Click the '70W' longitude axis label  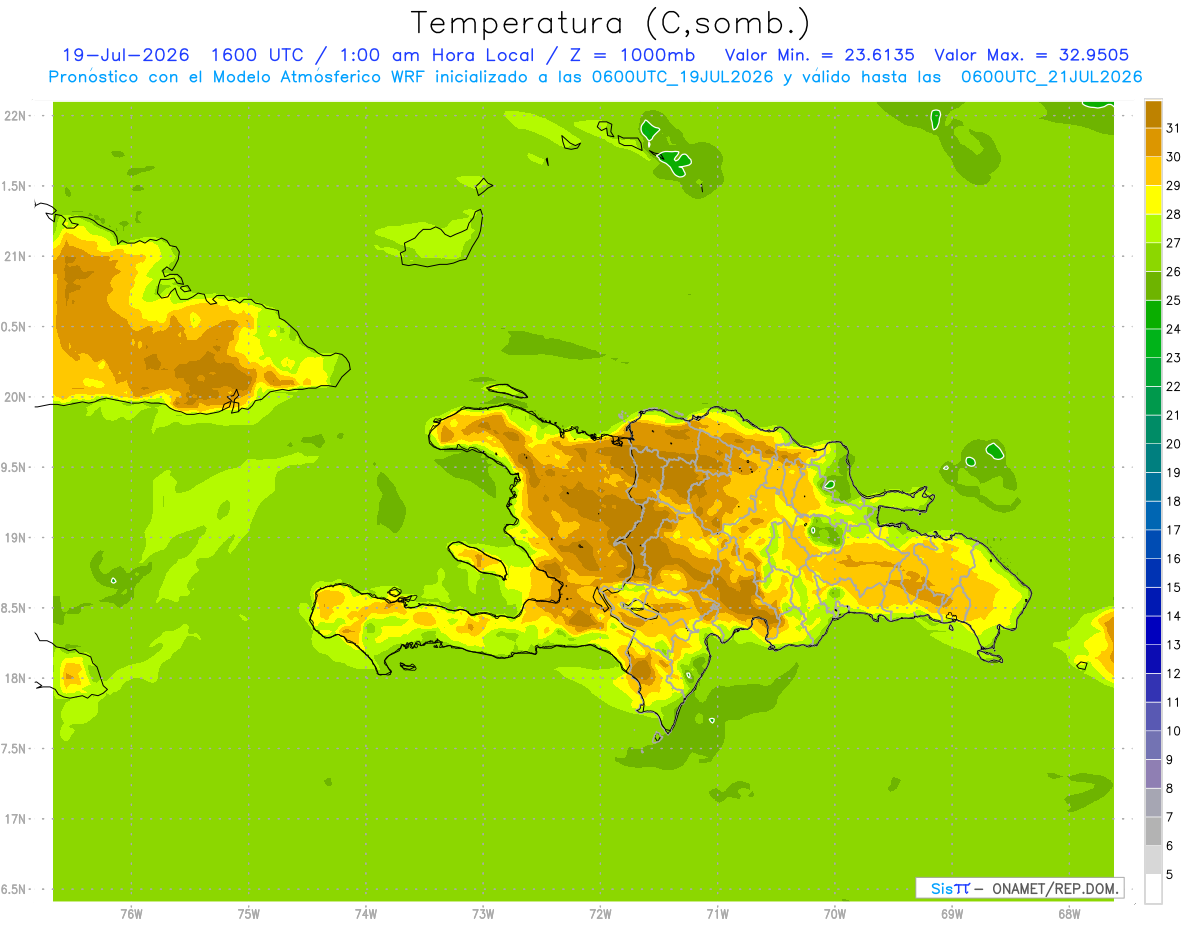click(834, 913)
